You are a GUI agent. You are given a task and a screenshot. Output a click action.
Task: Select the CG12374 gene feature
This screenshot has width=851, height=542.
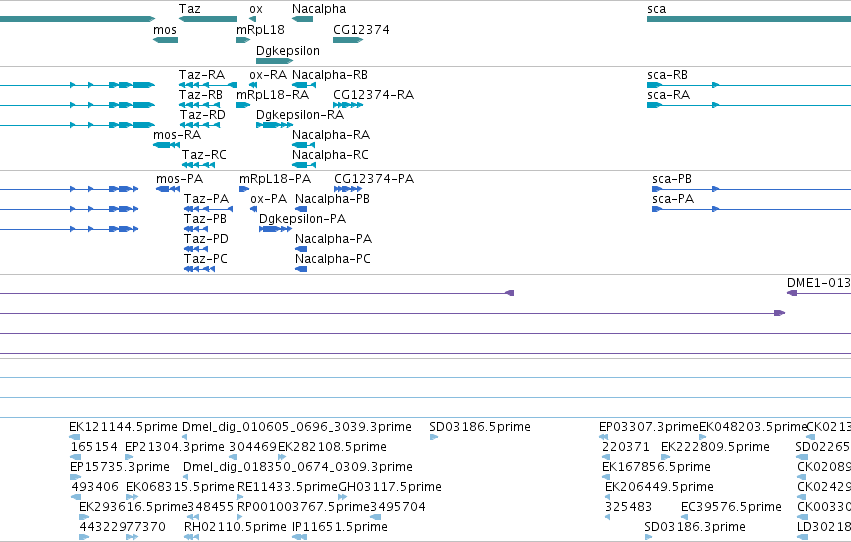click(x=348, y=40)
